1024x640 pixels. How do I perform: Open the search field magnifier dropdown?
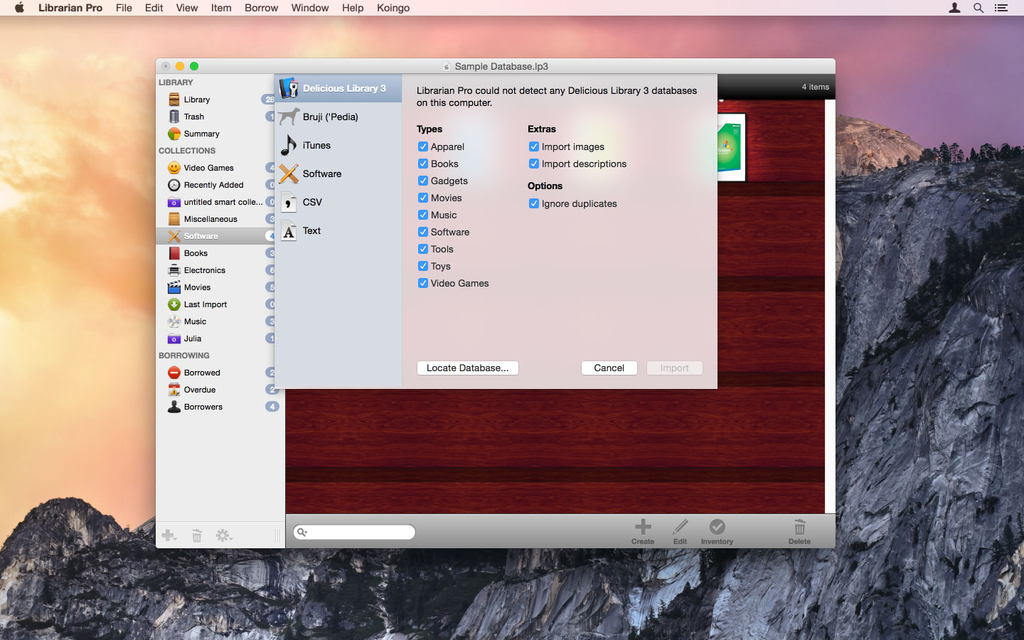302,533
